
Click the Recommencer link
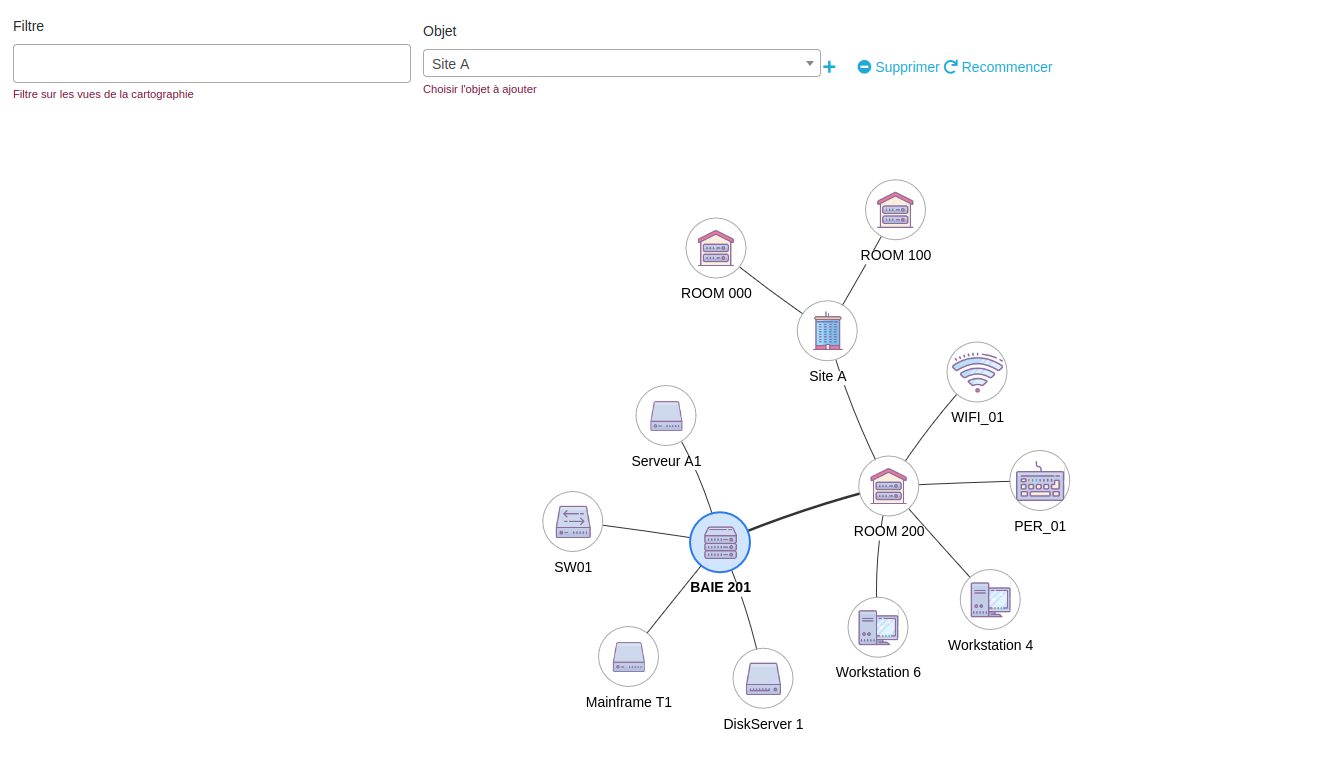(998, 67)
